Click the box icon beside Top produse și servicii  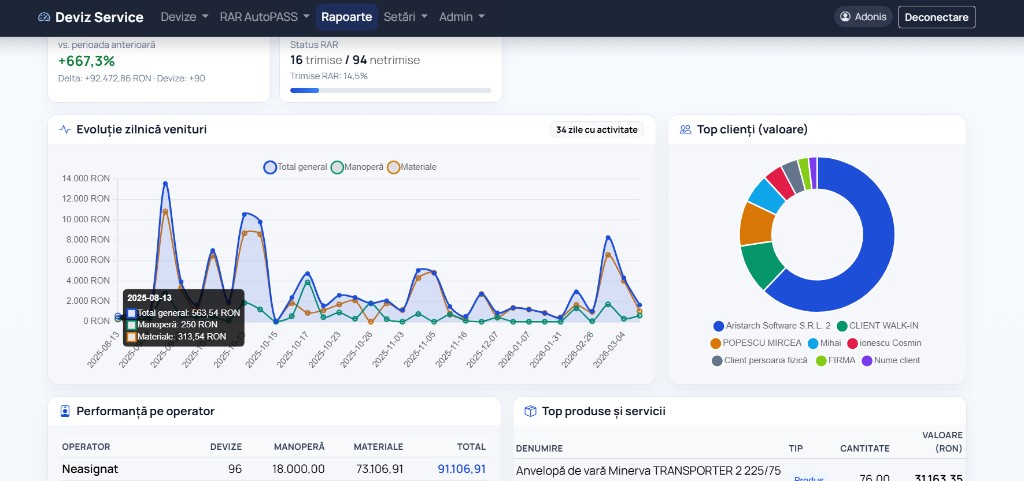pyautogui.click(x=530, y=411)
